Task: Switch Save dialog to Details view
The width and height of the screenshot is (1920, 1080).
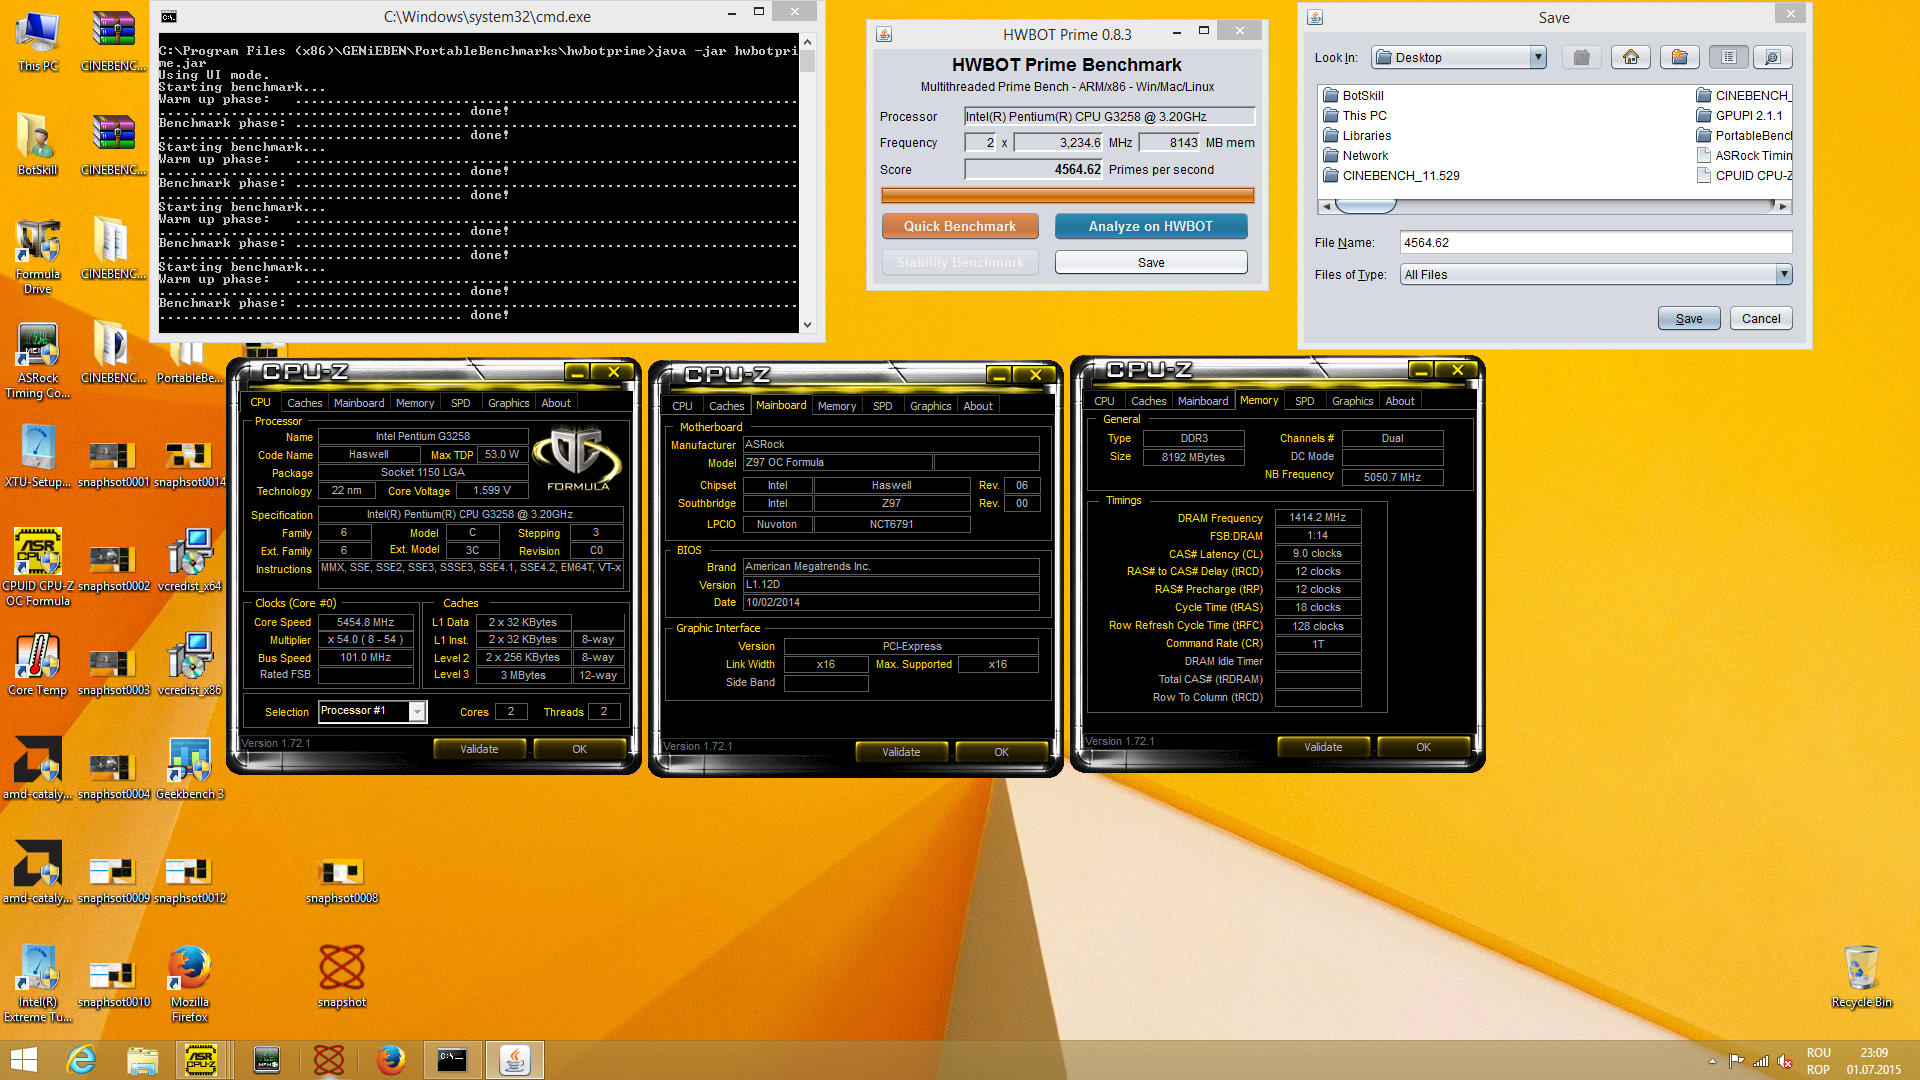Action: 1772,58
